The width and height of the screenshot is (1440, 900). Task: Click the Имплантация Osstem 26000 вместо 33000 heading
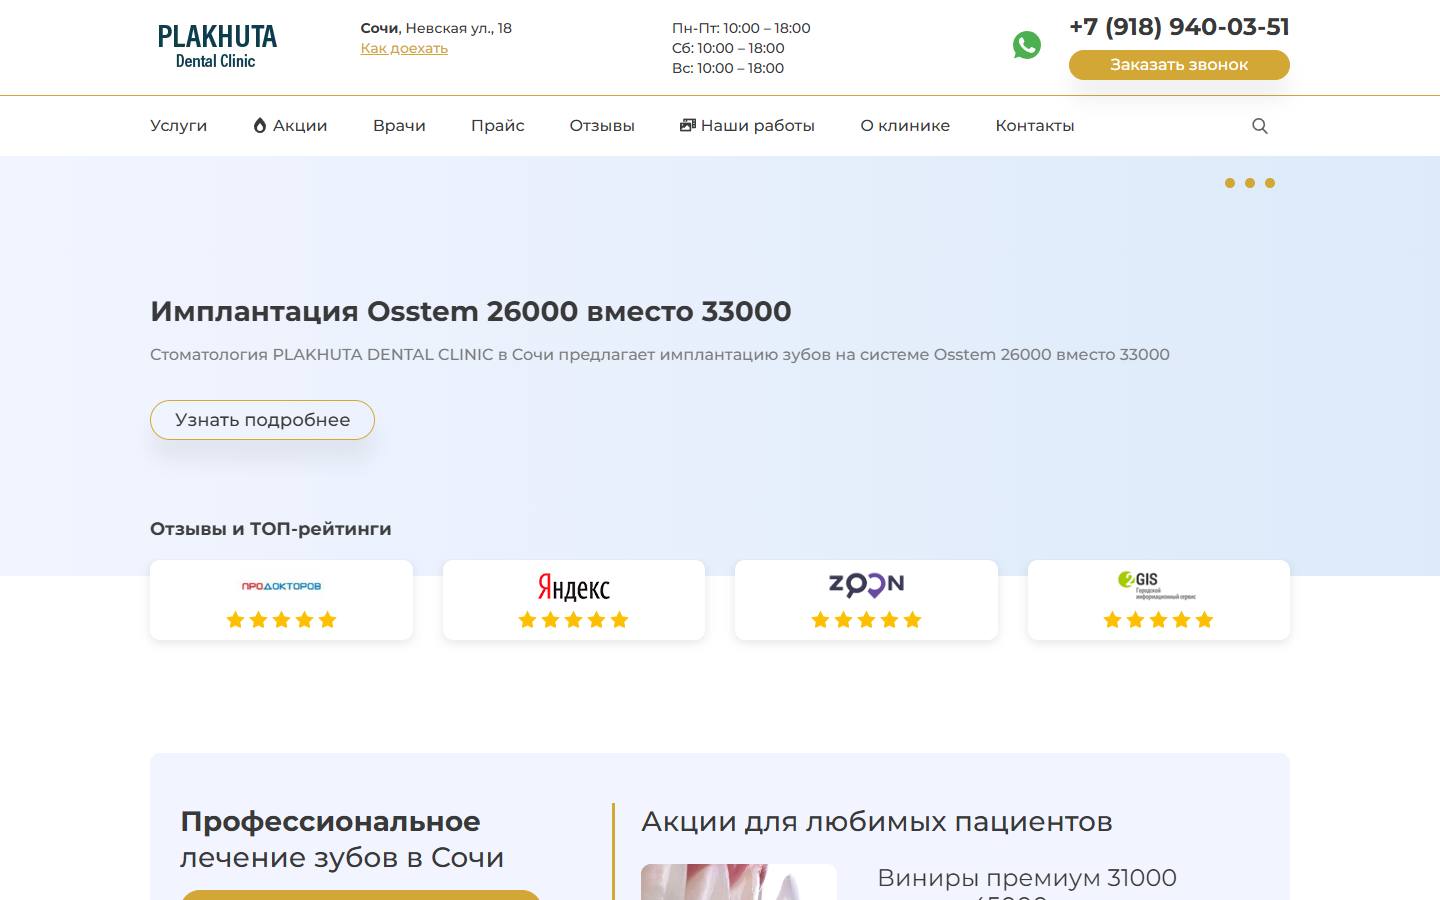[471, 311]
